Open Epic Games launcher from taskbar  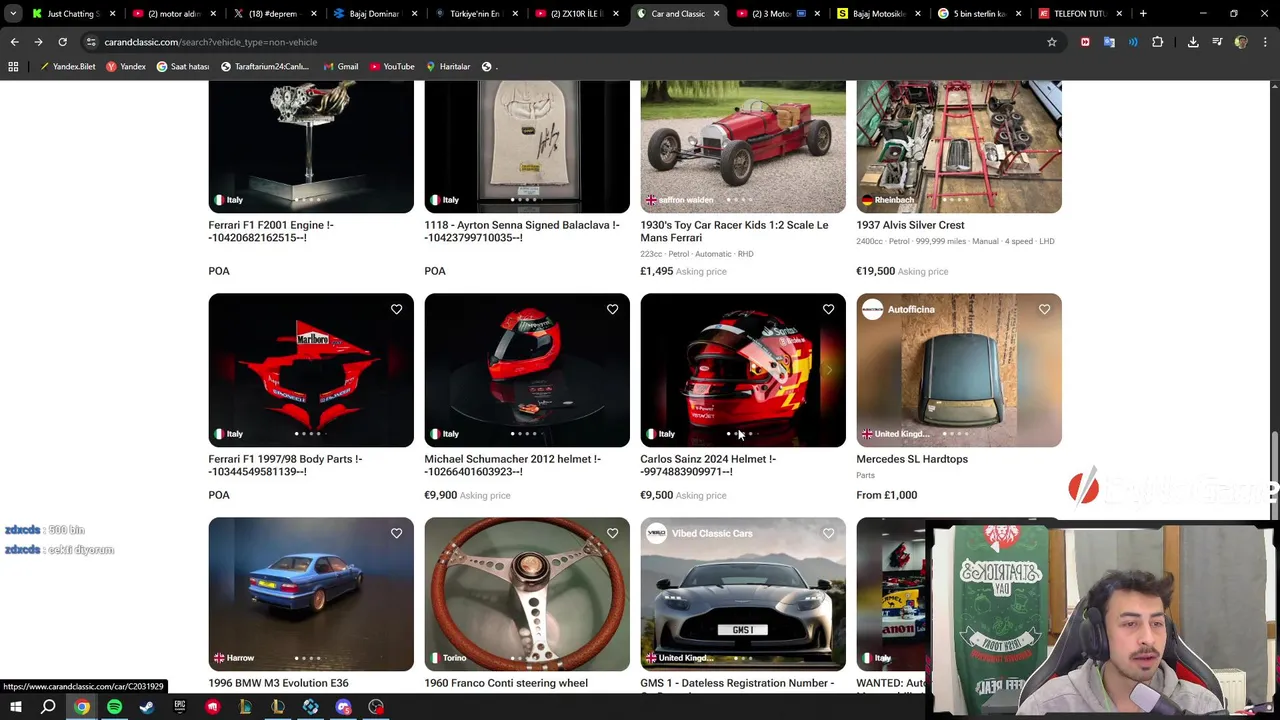click(x=180, y=707)
